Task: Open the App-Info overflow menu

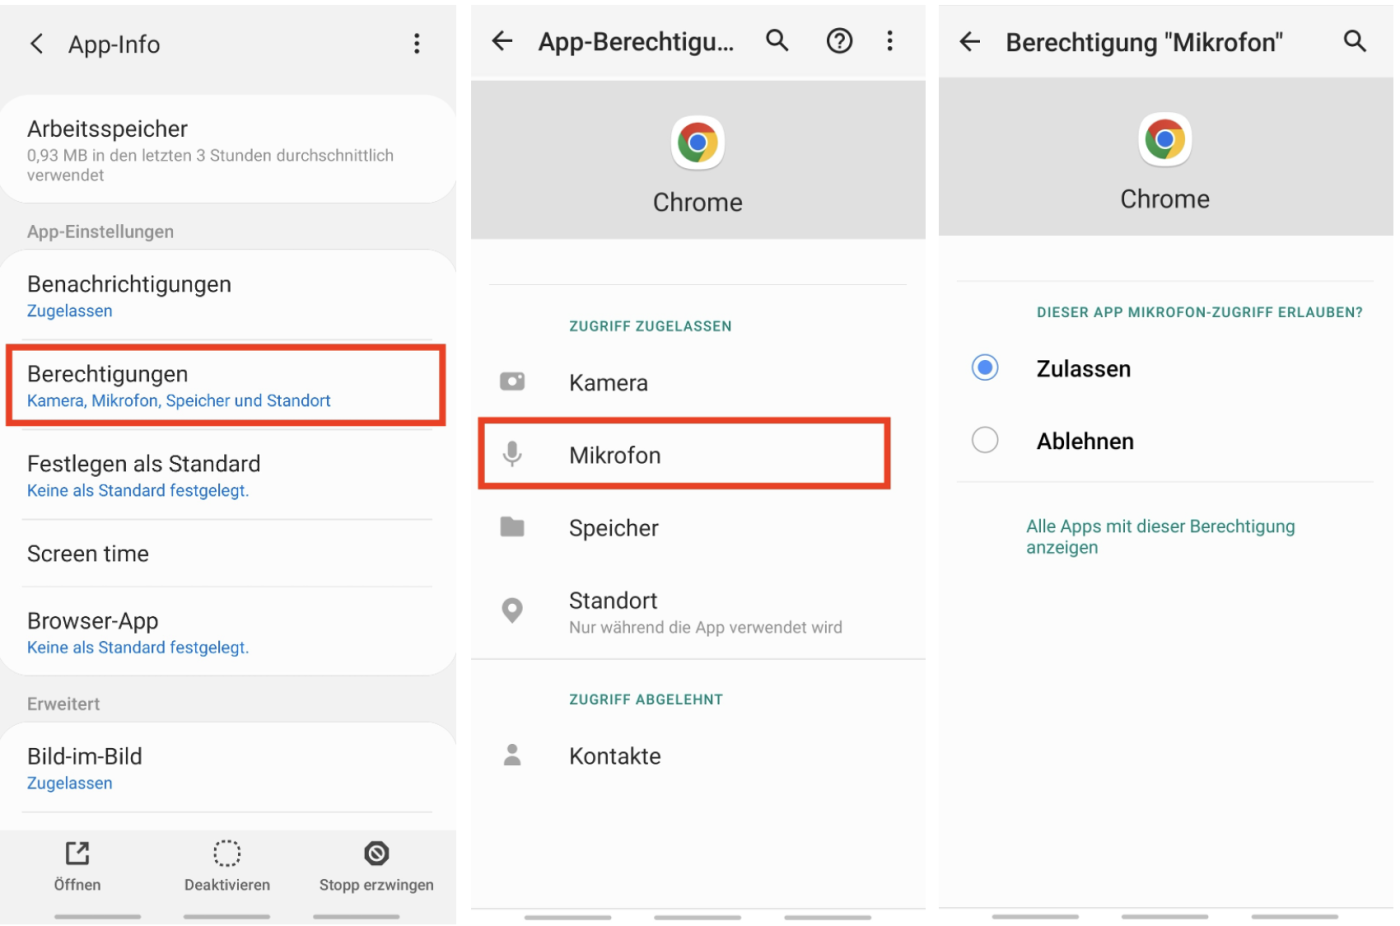Action: point(417,43)
